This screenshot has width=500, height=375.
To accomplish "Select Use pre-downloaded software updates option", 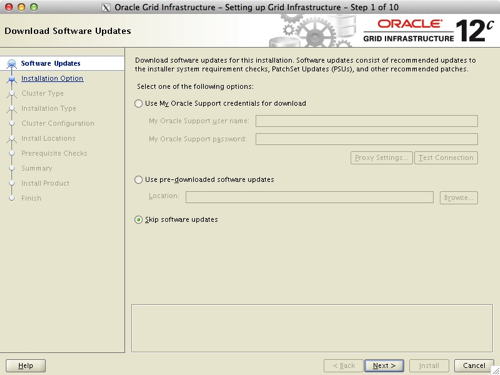I will (x=139, y=180).
